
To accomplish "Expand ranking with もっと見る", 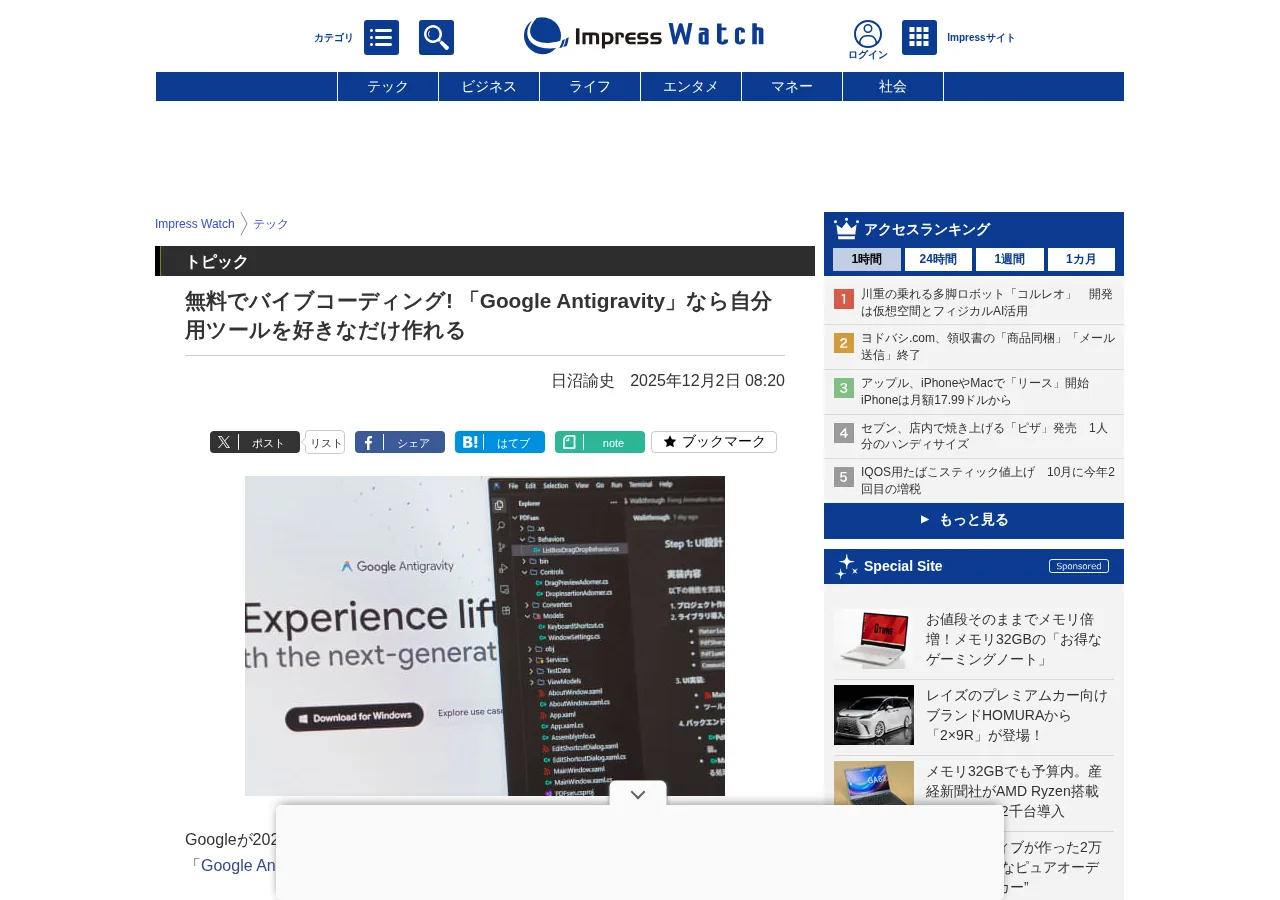I will coord(974,520).
